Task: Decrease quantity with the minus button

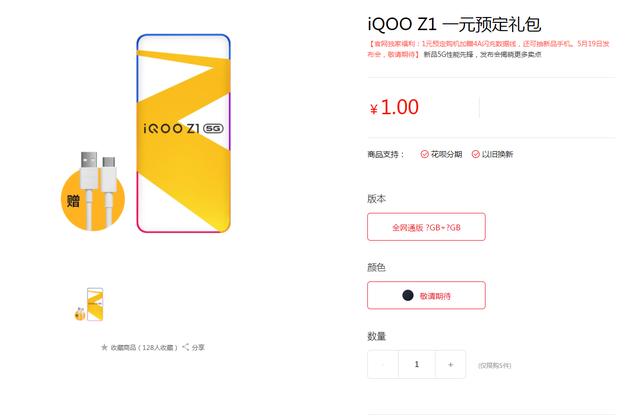Action: pos(383,364)
